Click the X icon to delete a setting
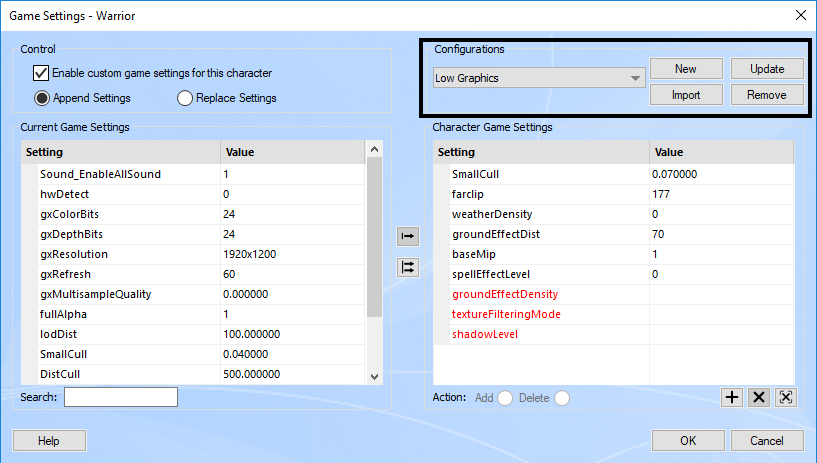The width and height of the screenshot is (817, 463). pyautogui.click(x=759, y=397)
